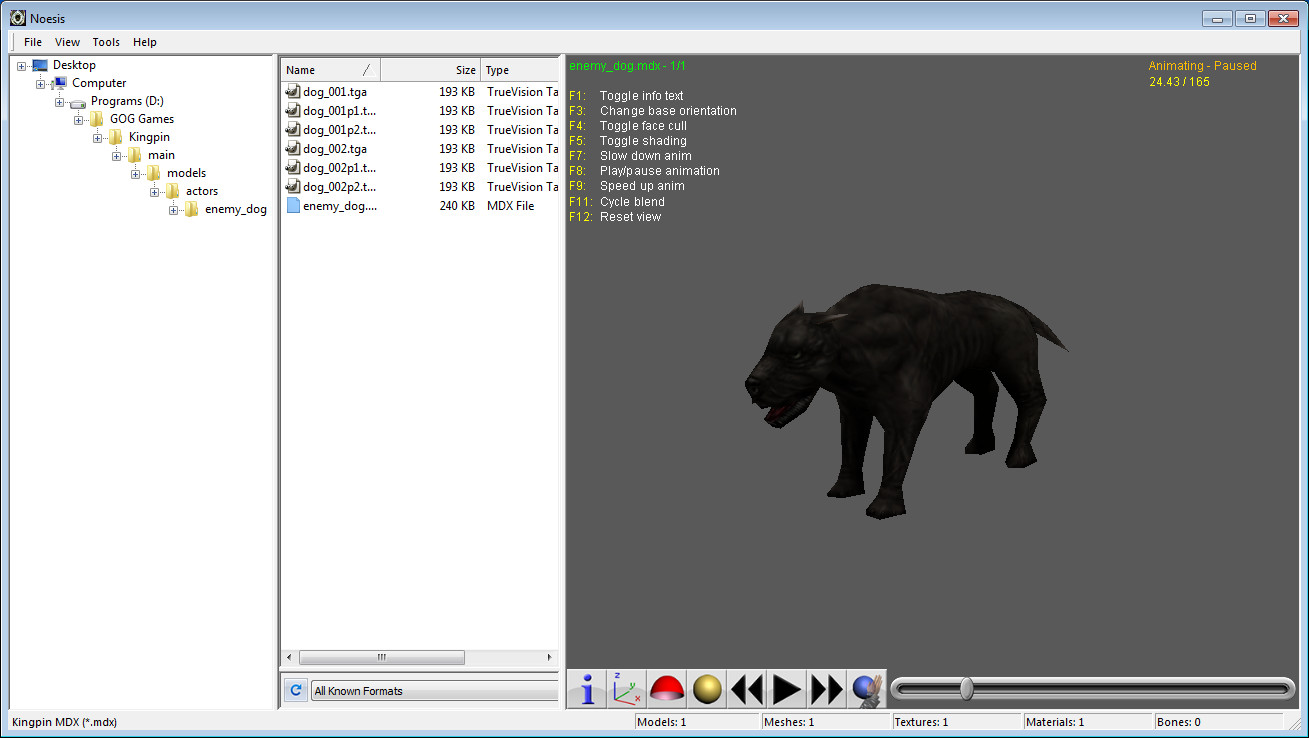Select the GOG Games folder

tap(142, 119)
